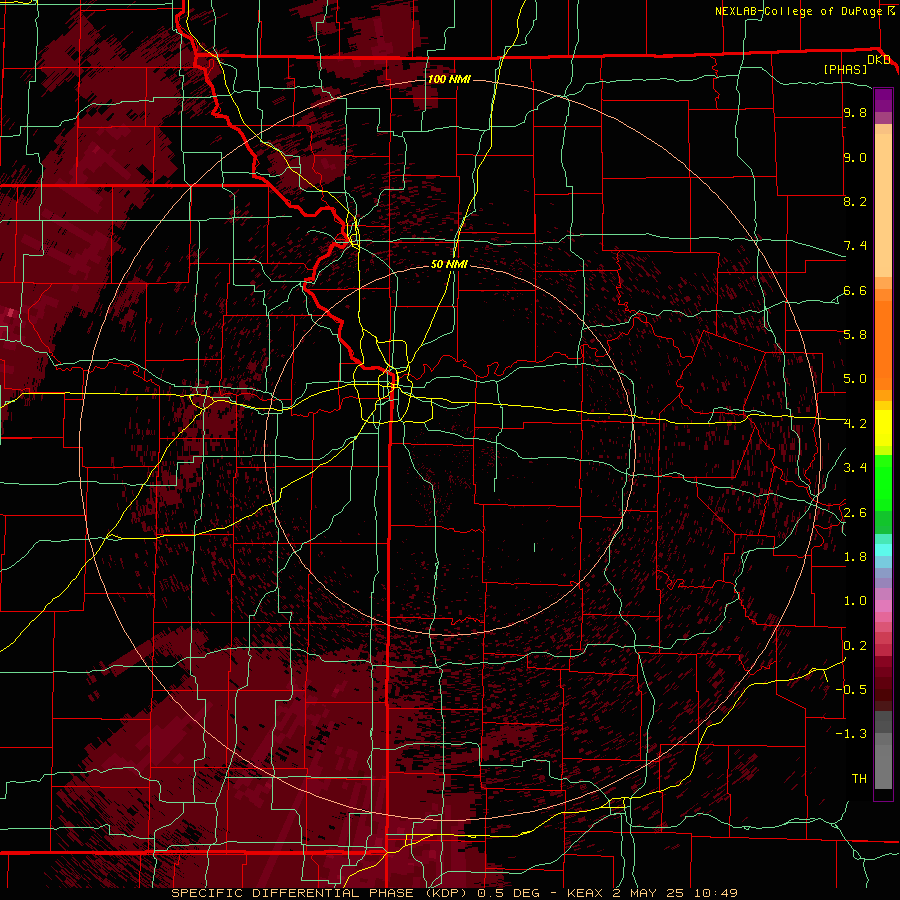Viewport: 900px width, 900px height.
Task: Click the 9.8 scale value
Action: click(x=855, y=113)
